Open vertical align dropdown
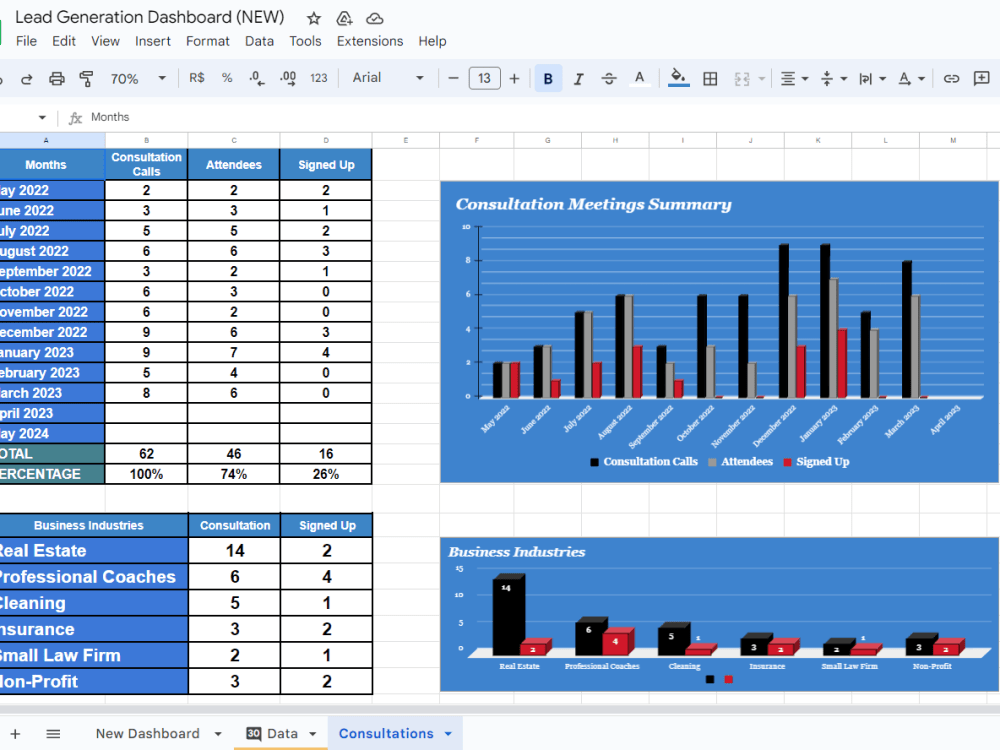Screen dimensions: 1000x750 pos(834,78)
